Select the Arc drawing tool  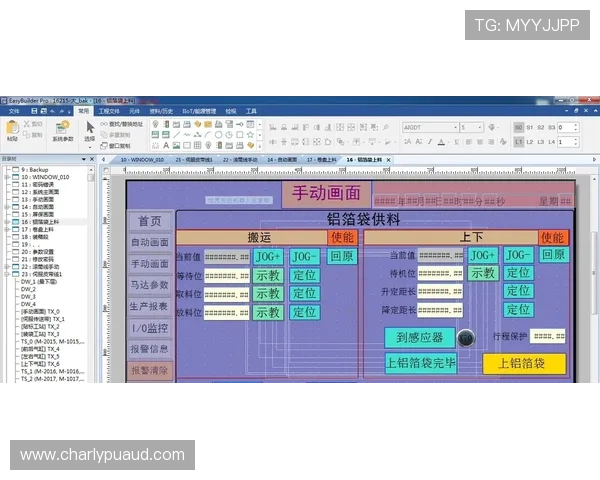(208, 135)
